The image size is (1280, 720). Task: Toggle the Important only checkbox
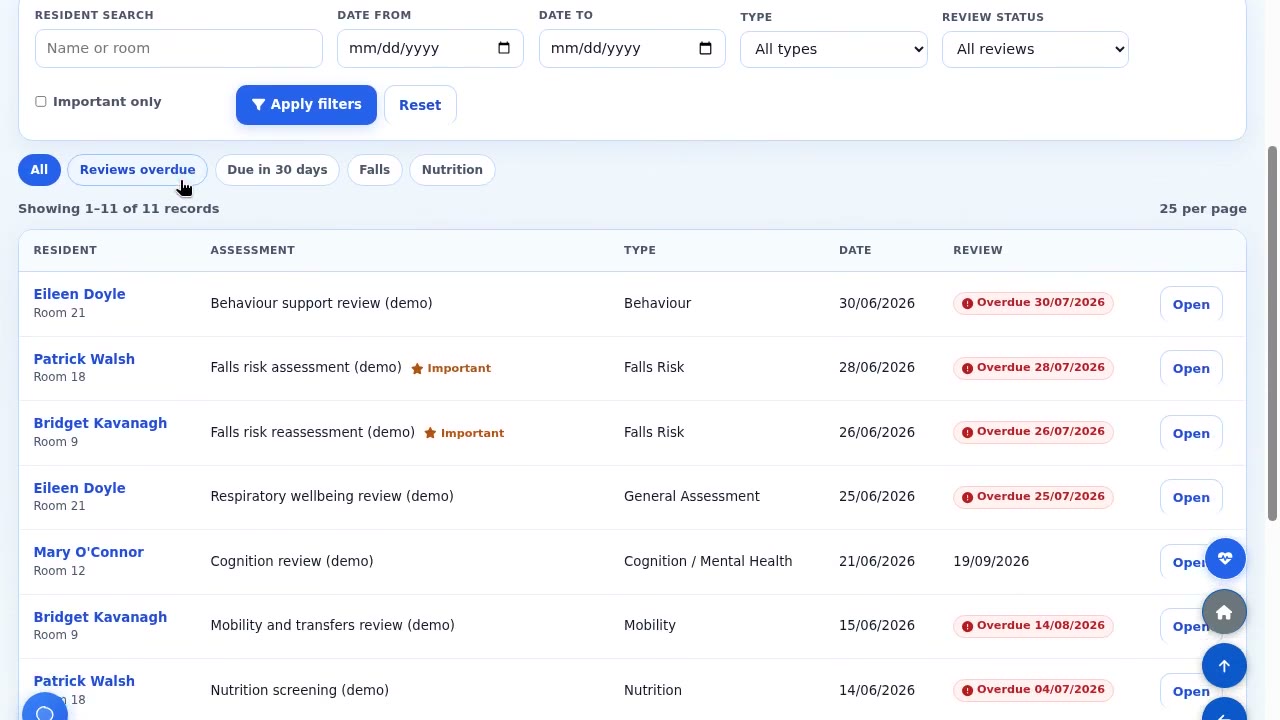point(41,101)
